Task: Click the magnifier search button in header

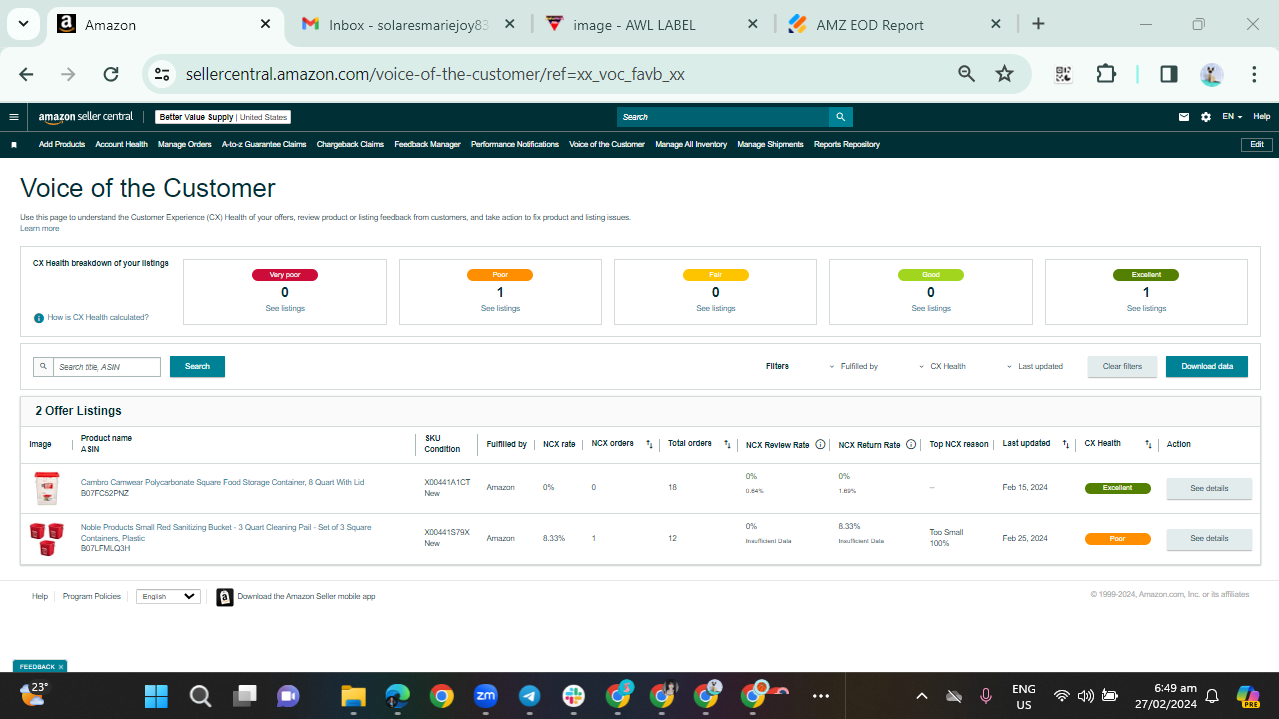Action: 842,117
